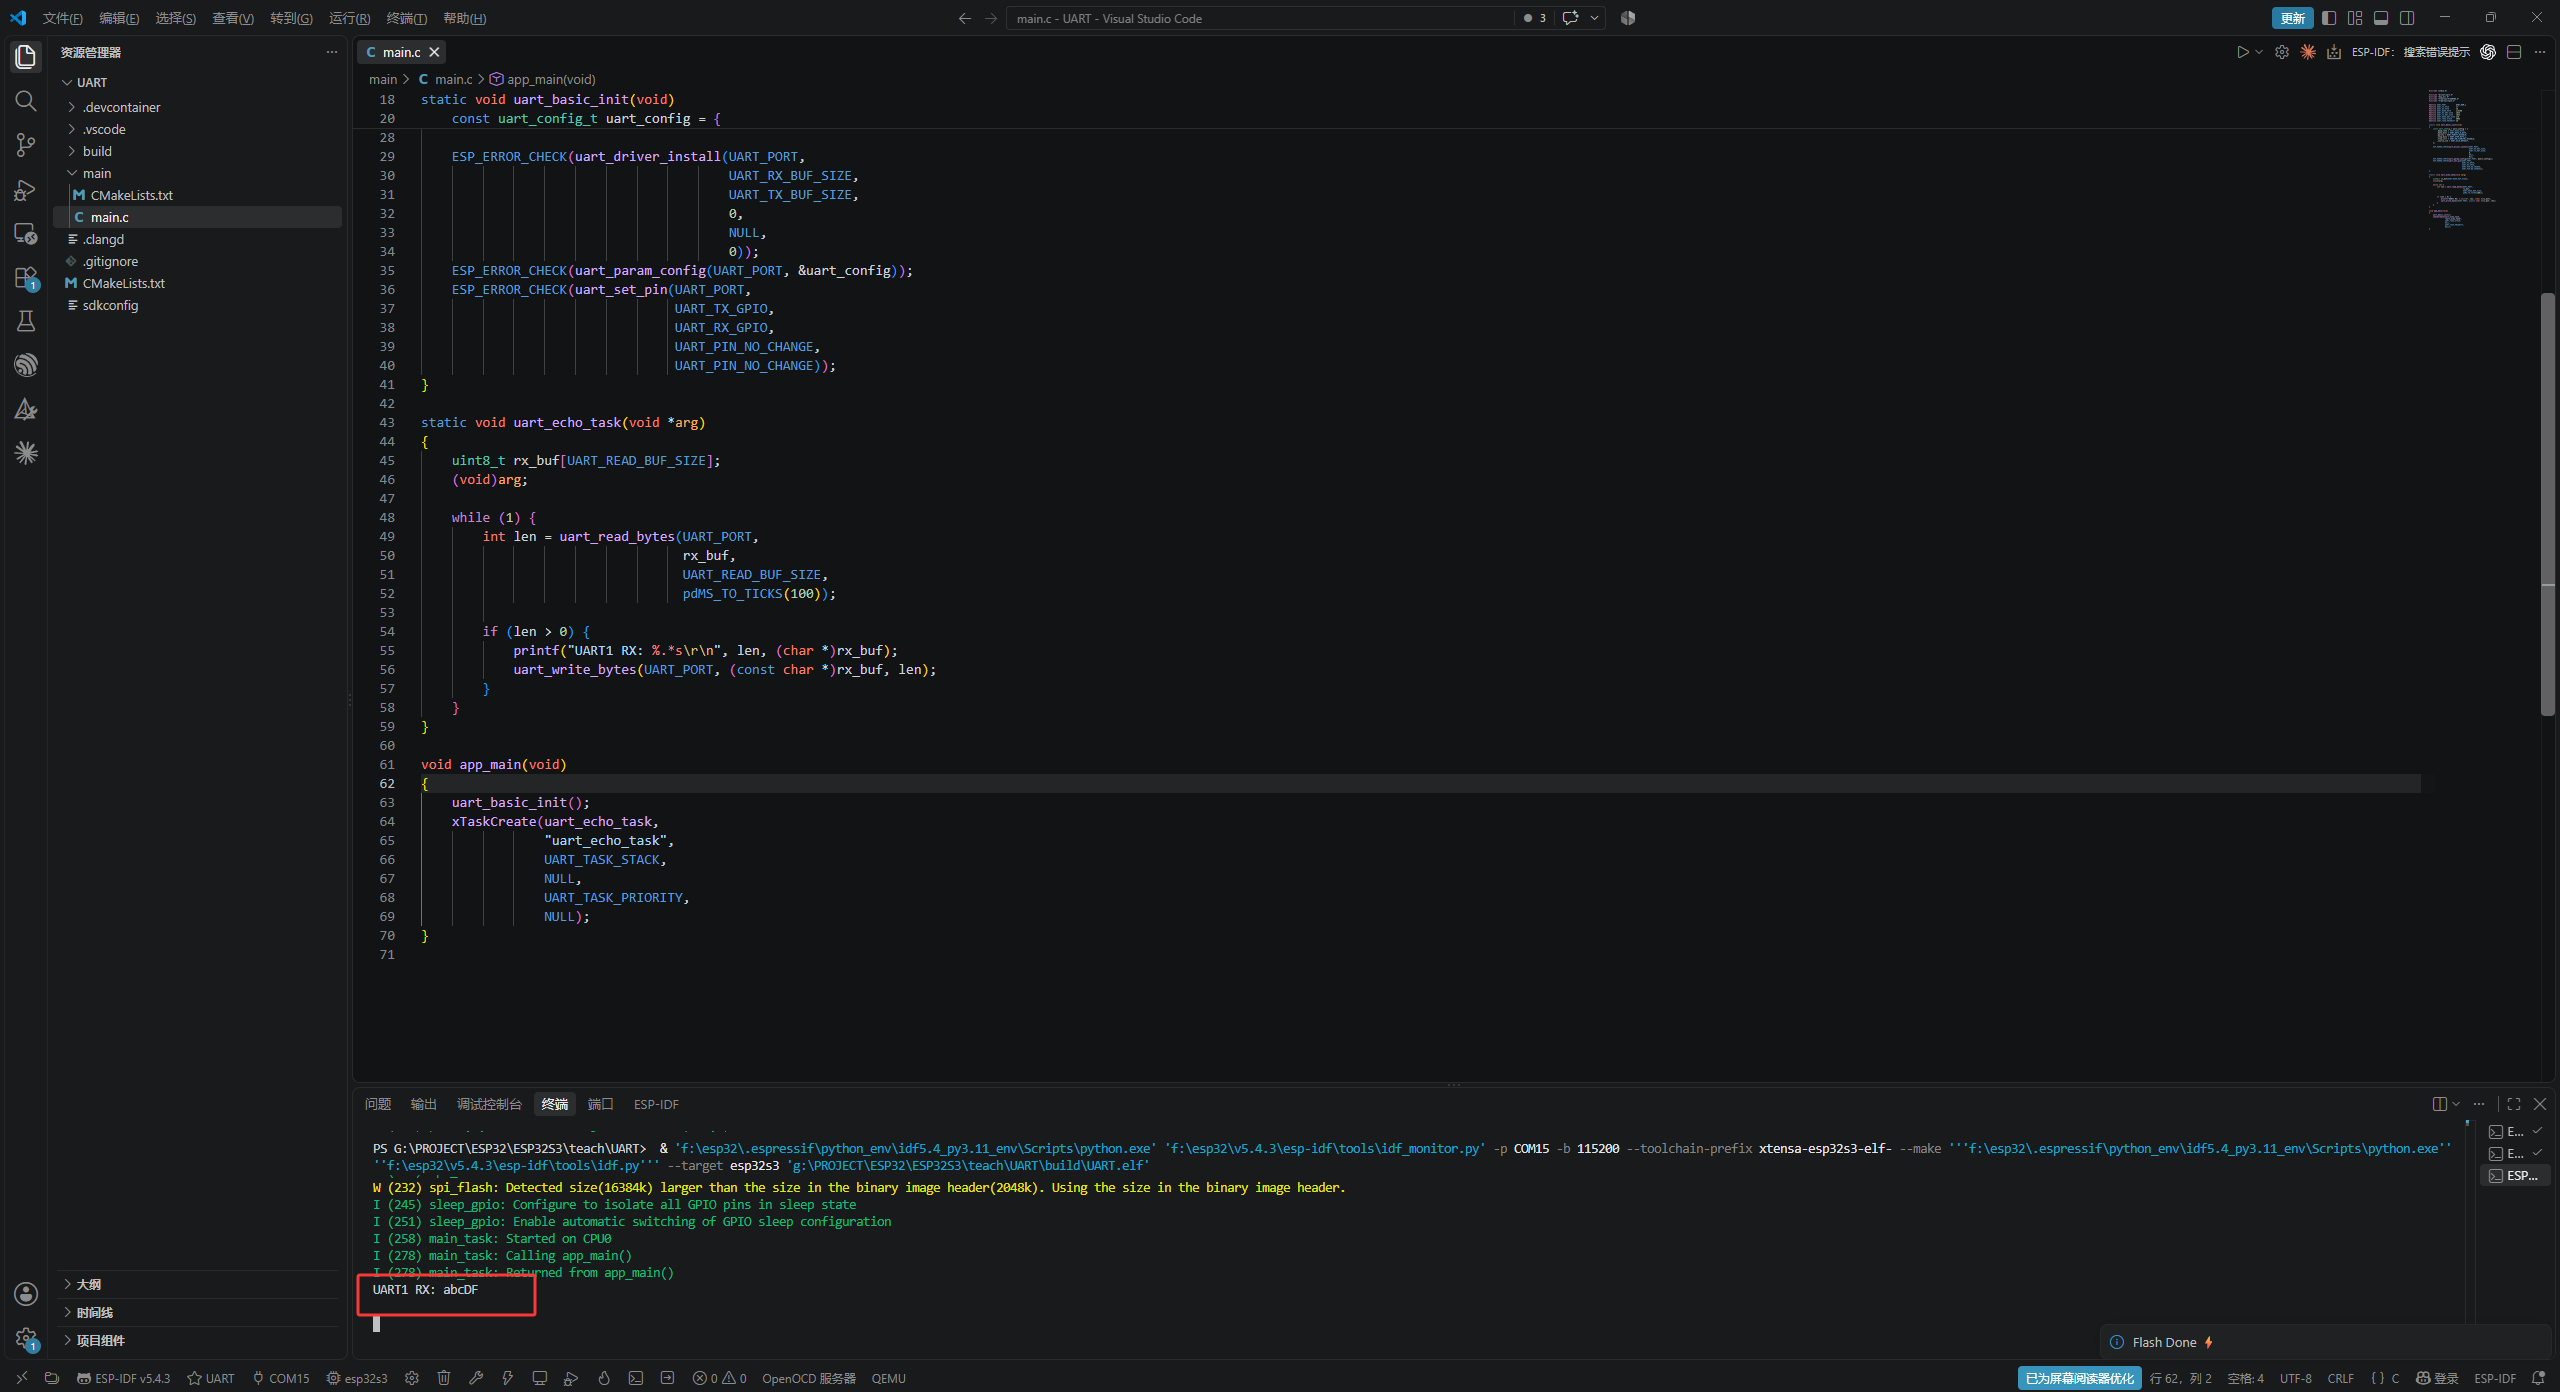2560x1392 pixels.
Task: Collapse the main folder
Action: pyautogui.click(x=97, y=173)
